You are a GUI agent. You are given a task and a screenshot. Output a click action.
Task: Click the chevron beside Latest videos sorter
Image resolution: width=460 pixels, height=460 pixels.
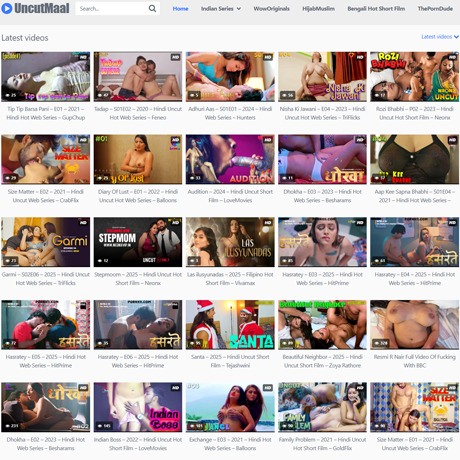coord(456,37)
